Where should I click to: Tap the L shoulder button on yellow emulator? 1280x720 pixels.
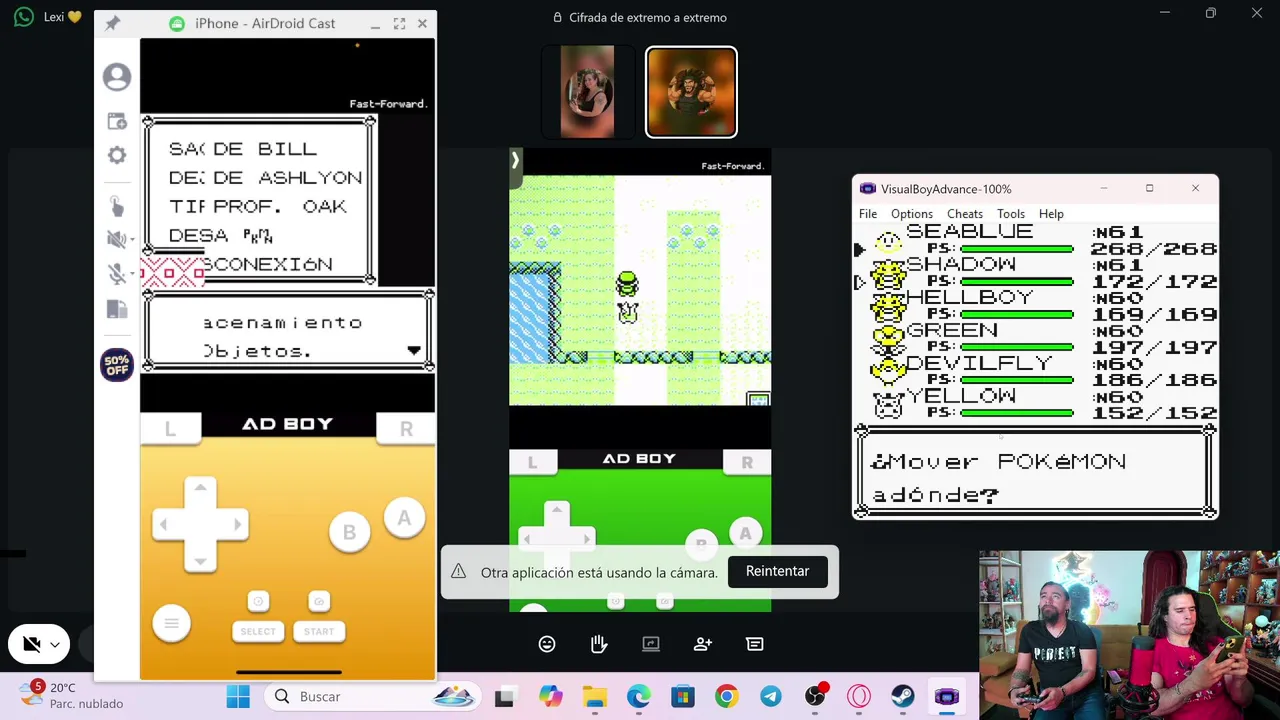point(170,428)
